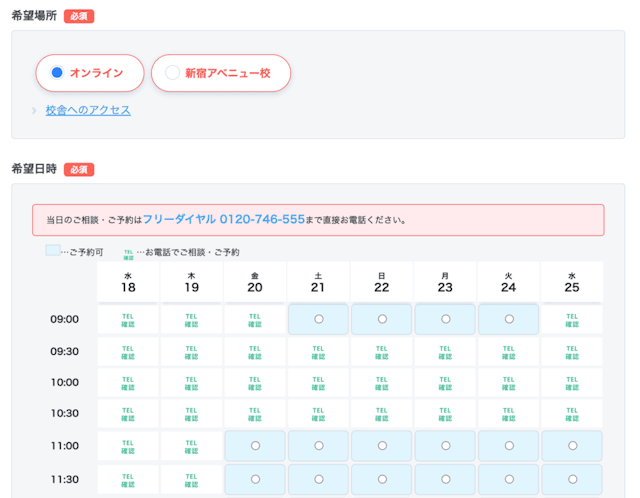Click the 木 19 date header

pyautogui.click(x=191, y=282)
